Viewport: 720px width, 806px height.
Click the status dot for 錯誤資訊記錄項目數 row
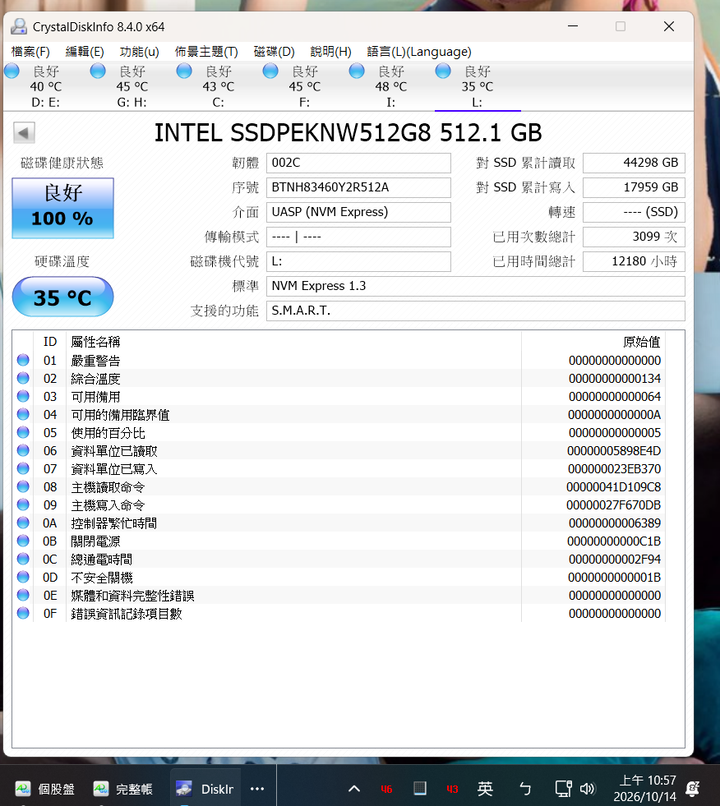(23, 613)
